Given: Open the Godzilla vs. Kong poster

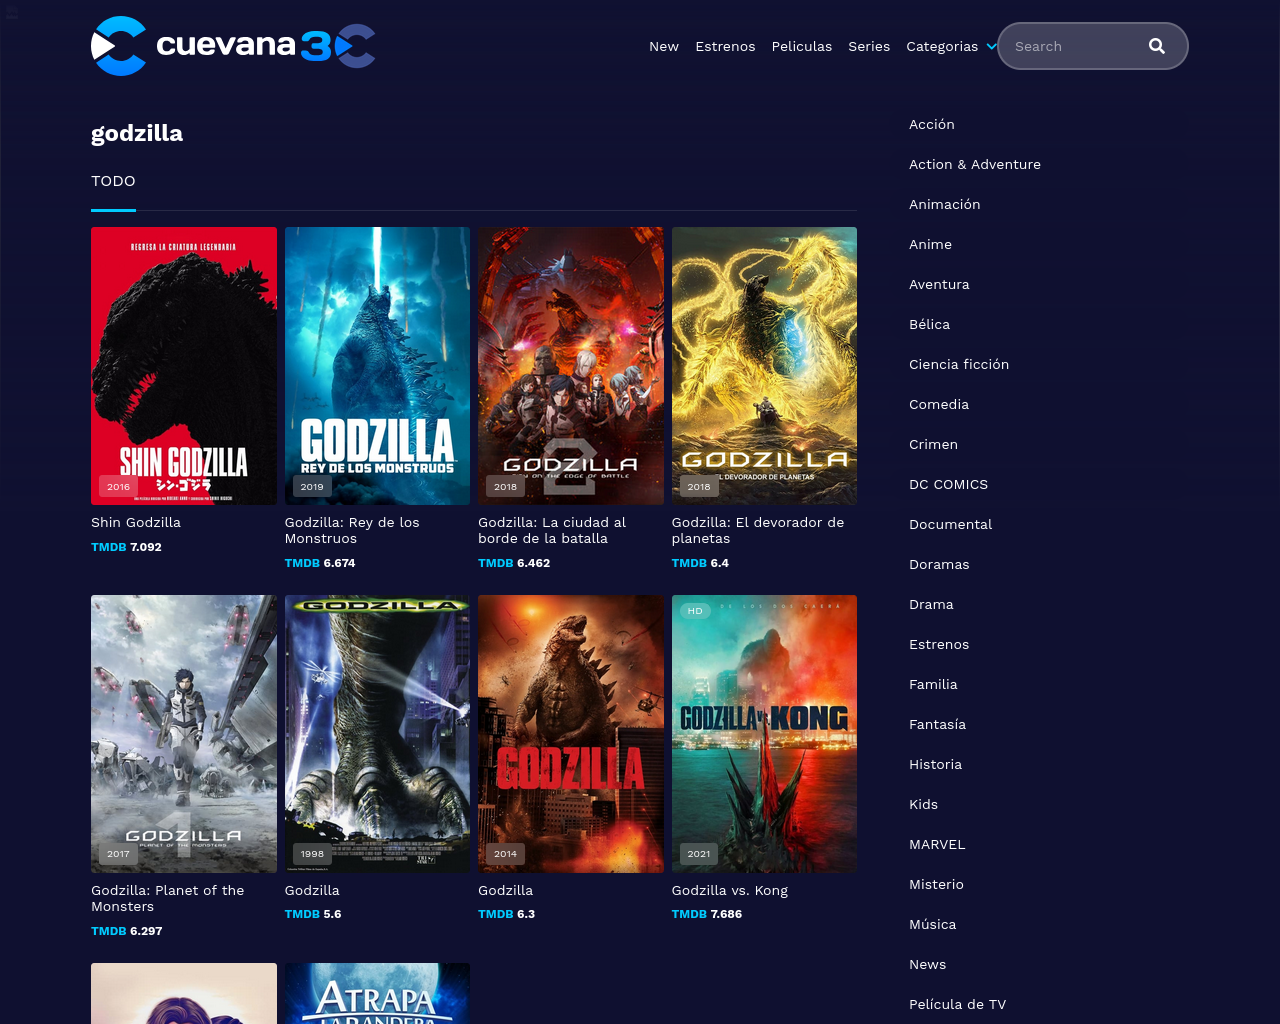Looking at the screenshot, I should coord(764,734).
